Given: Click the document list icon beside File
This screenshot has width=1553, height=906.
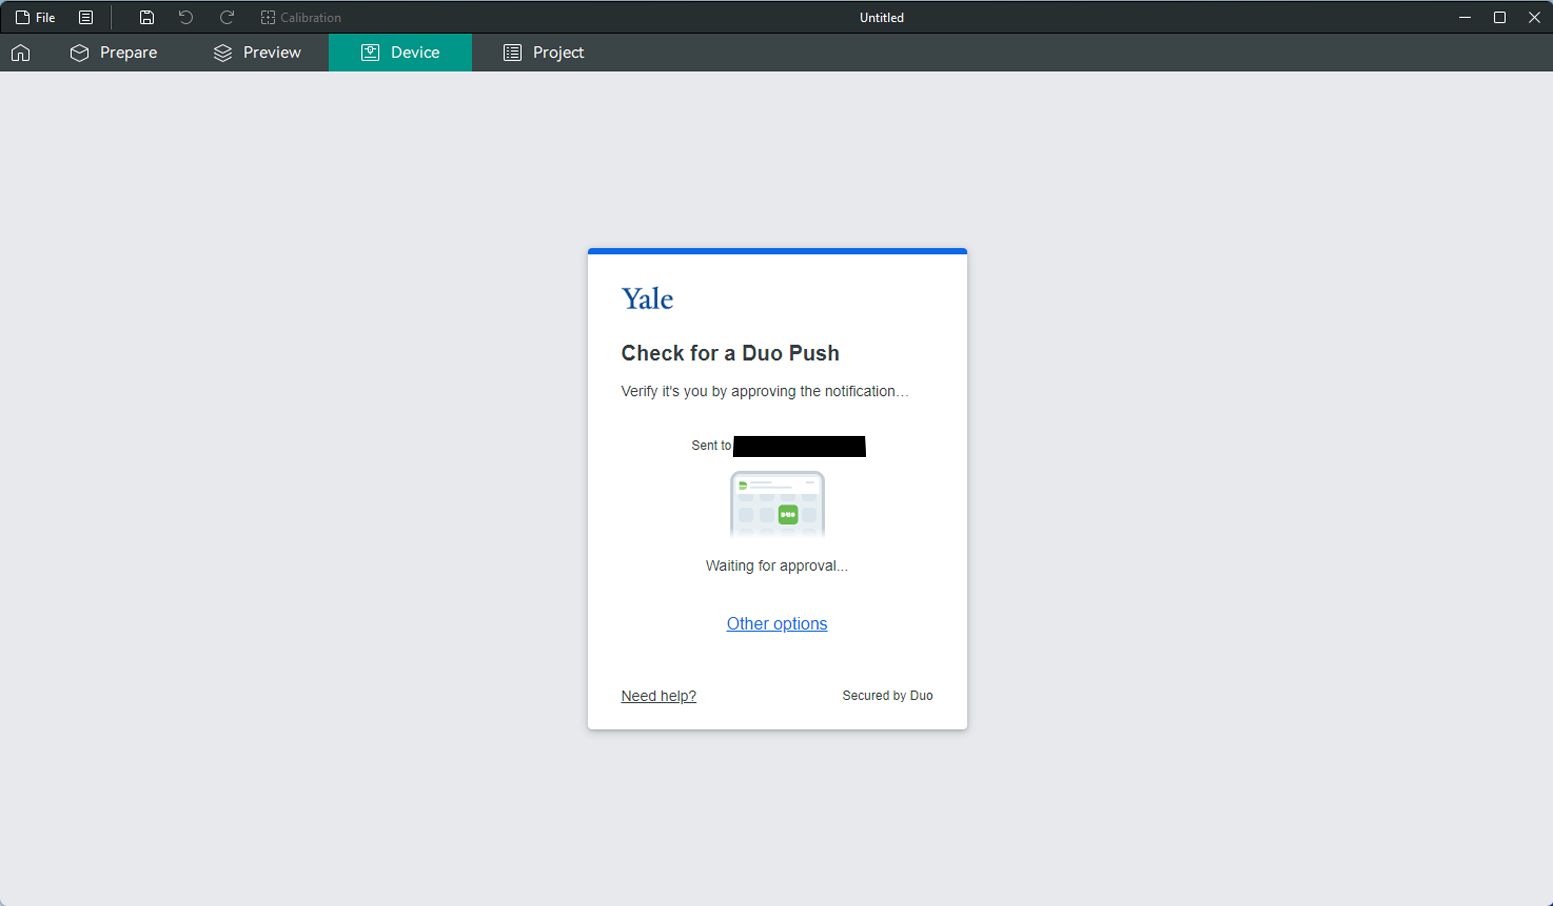Looking at the screenshot, I should coord(86,17).
